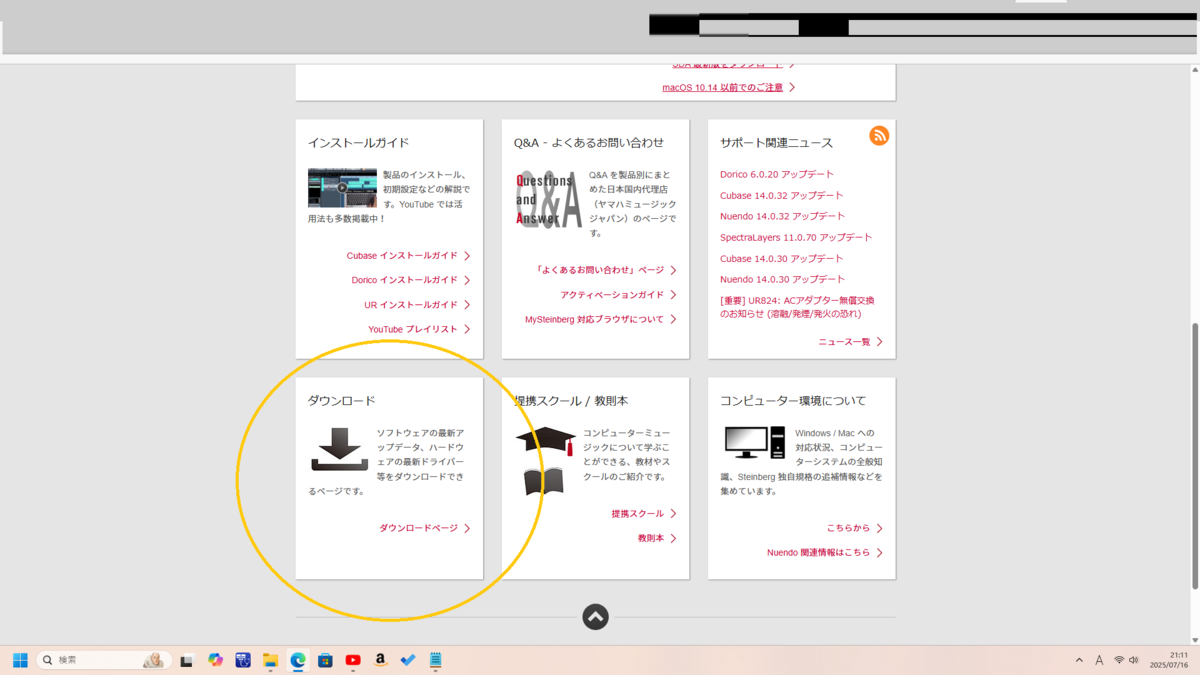Open the clock and date 21:11
Viewport: 1200px width, 675px height.
click(1169, 660)
